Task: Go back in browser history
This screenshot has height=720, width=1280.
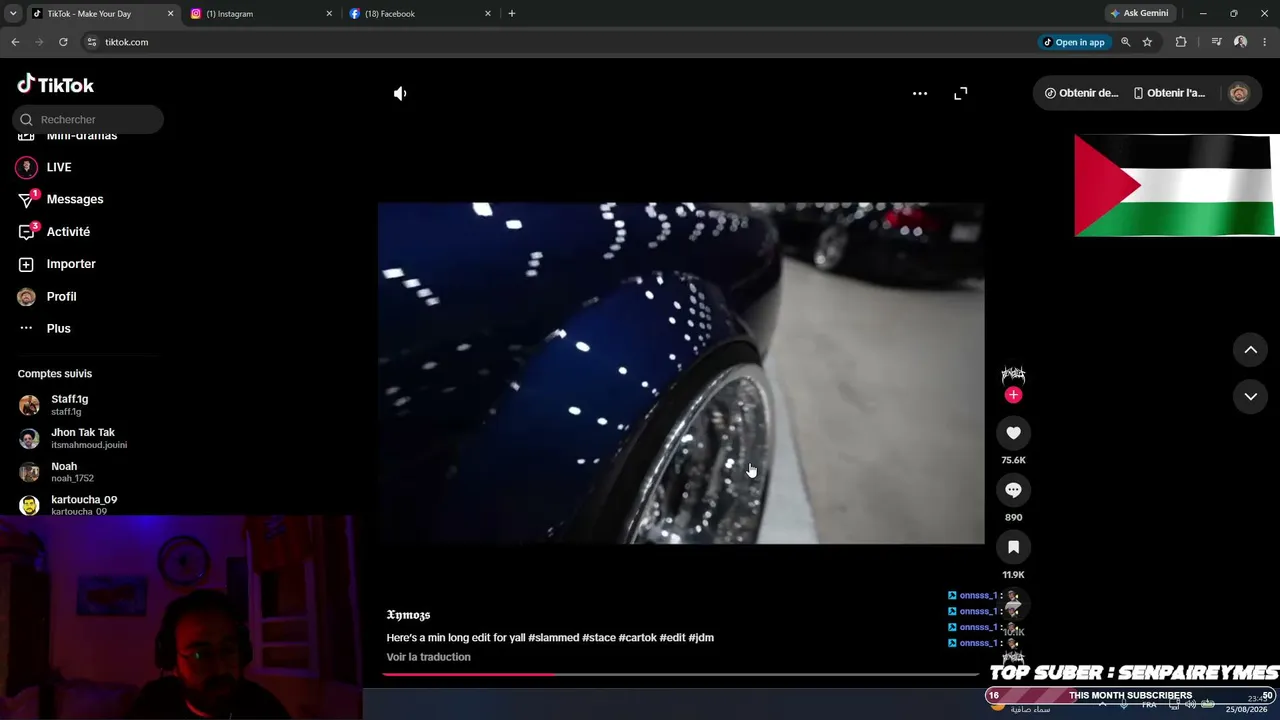Action: pos(15,42)
